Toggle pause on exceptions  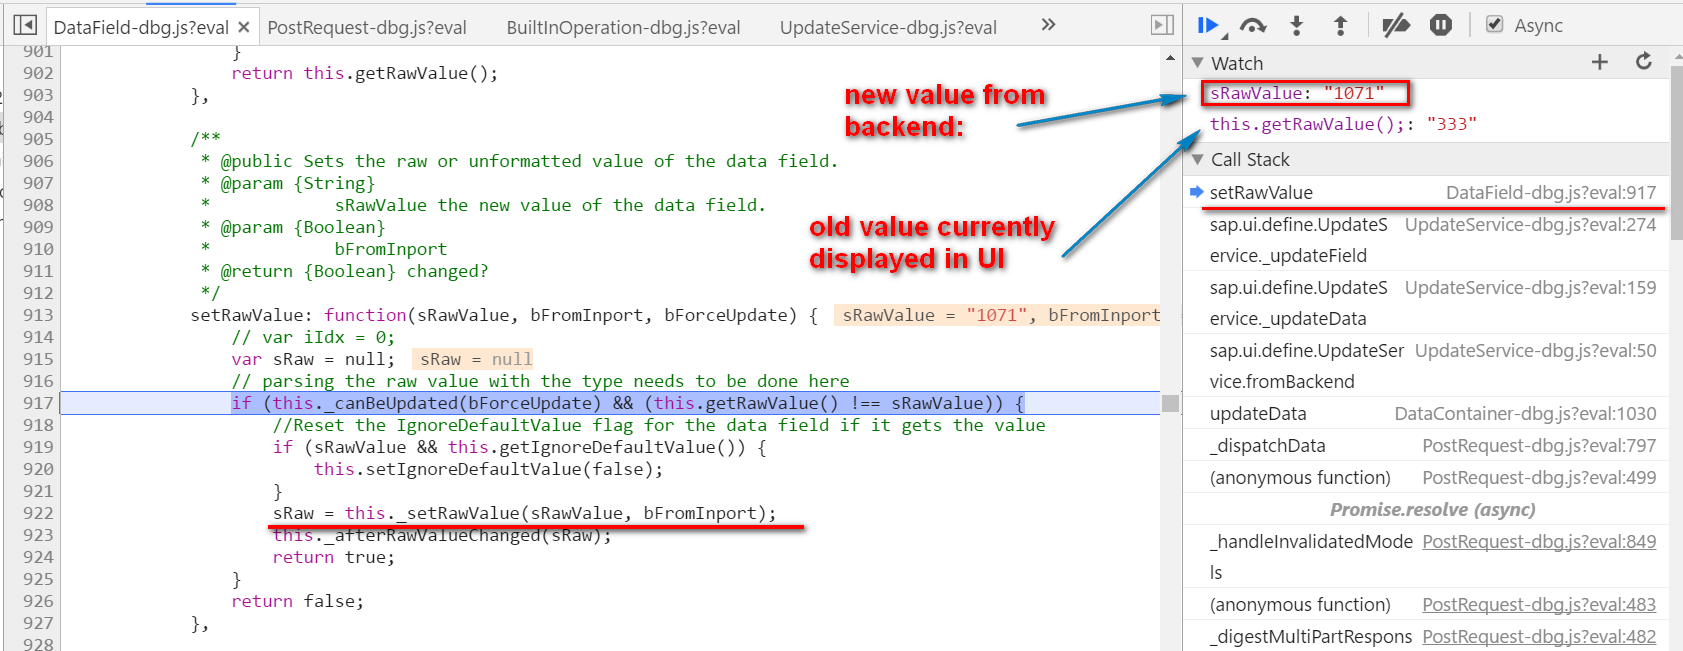click(1440, 25)
